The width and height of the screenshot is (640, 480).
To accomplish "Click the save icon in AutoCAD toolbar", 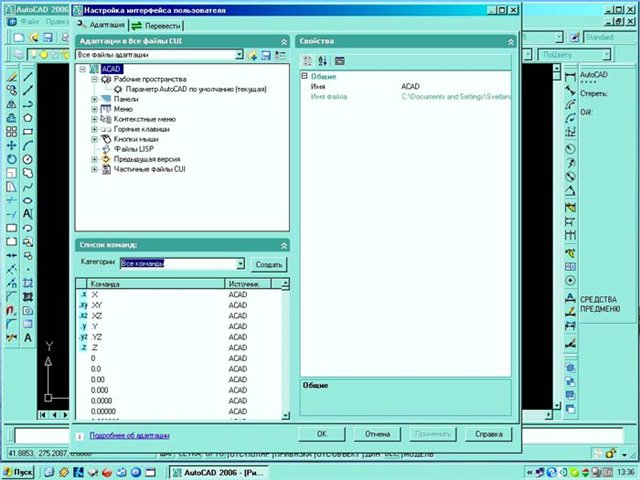I will coord(46,37).
